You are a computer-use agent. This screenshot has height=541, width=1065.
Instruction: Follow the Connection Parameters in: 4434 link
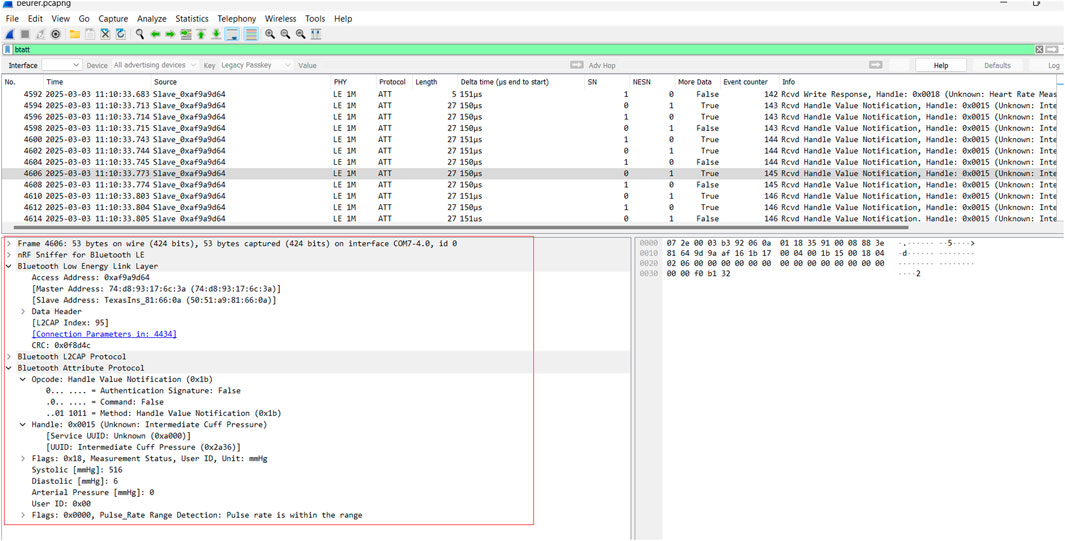coord(104,334)
